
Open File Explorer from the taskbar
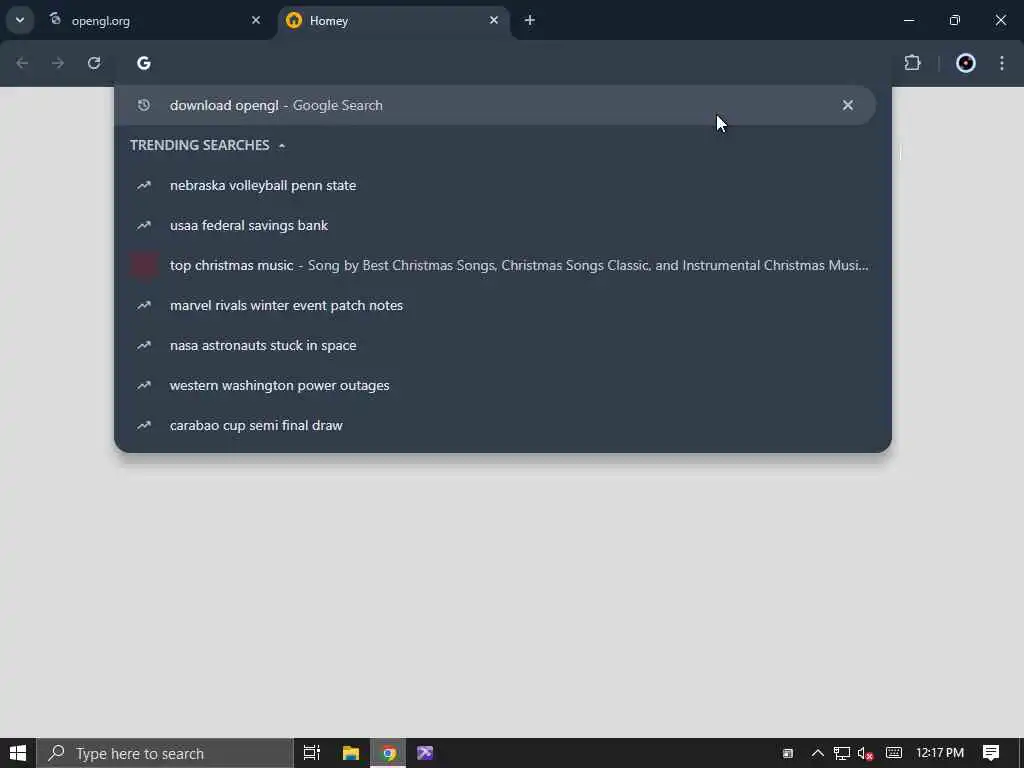(351, 753)
